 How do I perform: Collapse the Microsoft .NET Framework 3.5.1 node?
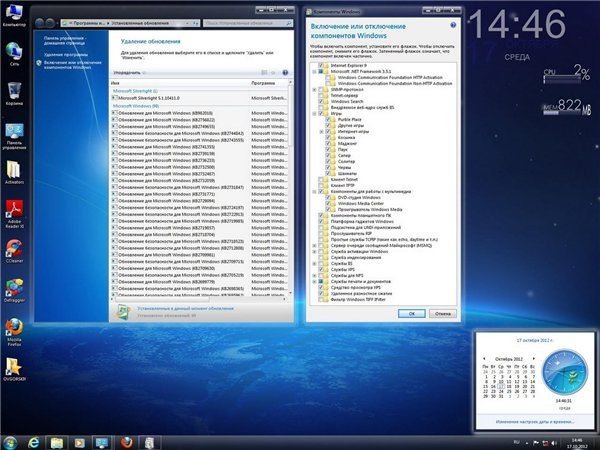(314, 72)
